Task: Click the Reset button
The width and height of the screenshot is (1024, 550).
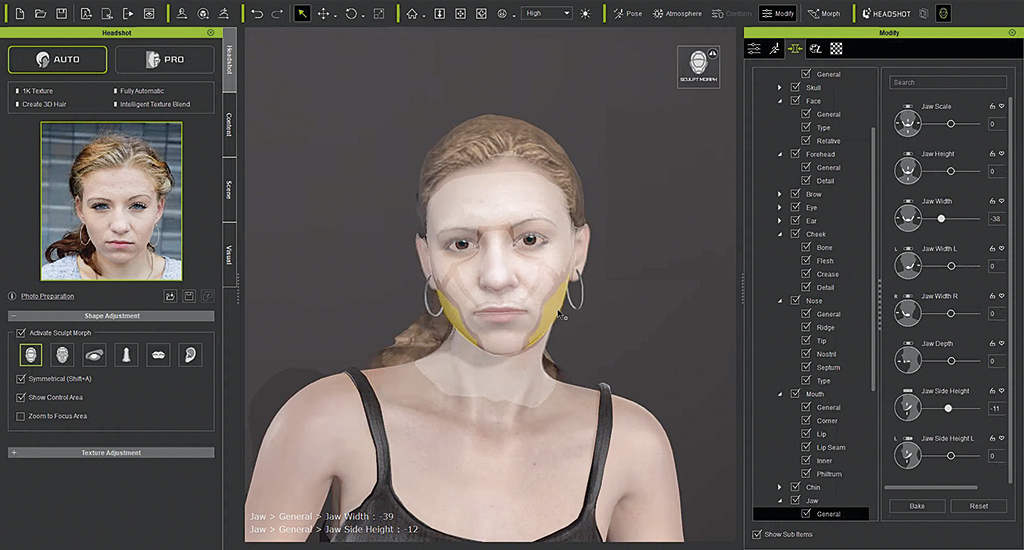Action: pyautogui.click(x=978, y=506)
